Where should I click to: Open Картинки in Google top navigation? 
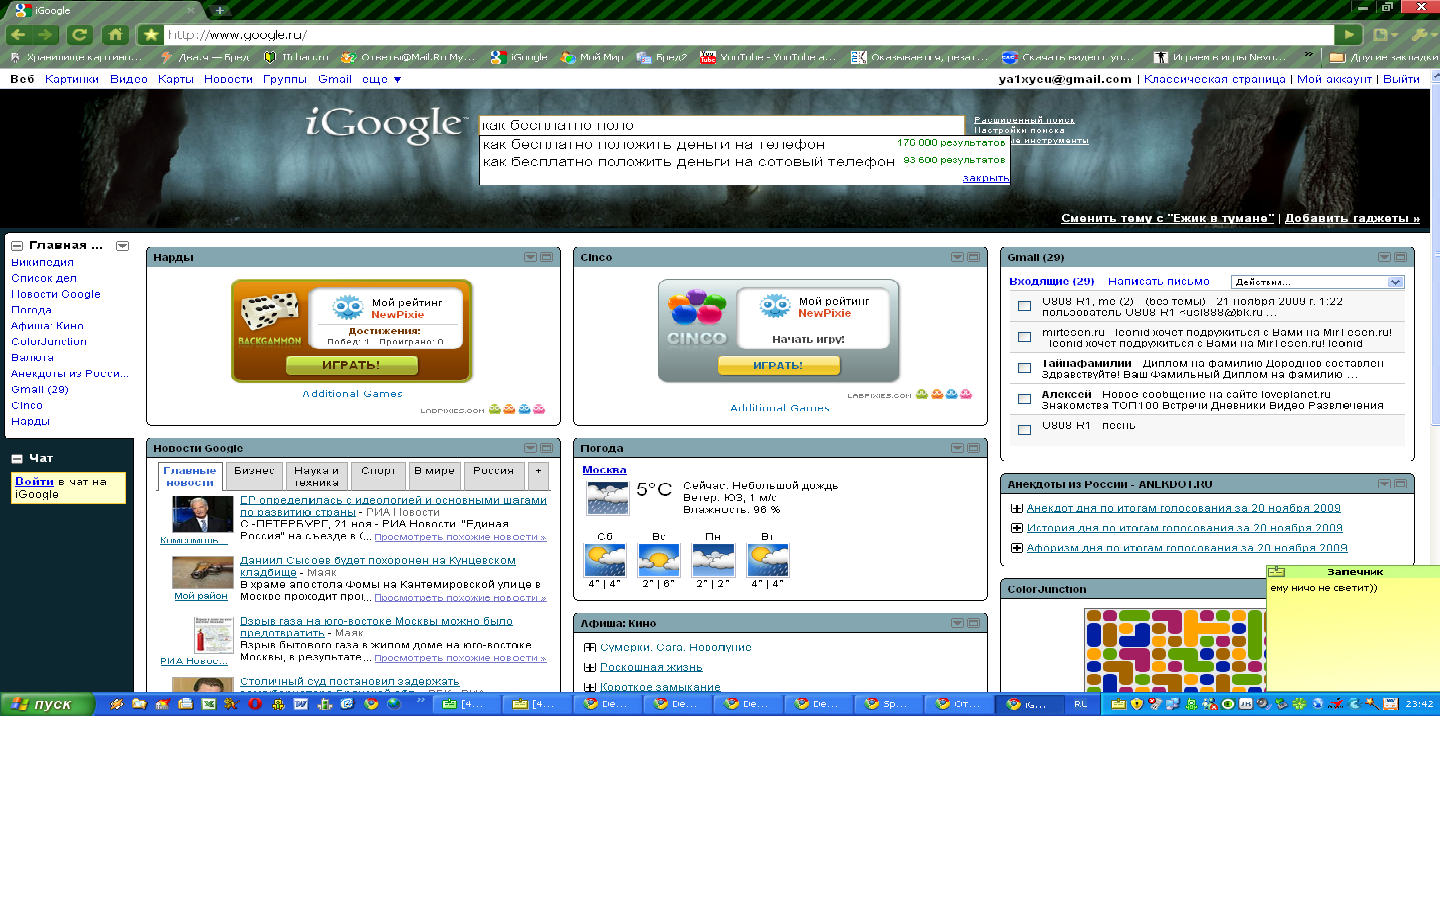pyautogui.click(x=72, y=79)
